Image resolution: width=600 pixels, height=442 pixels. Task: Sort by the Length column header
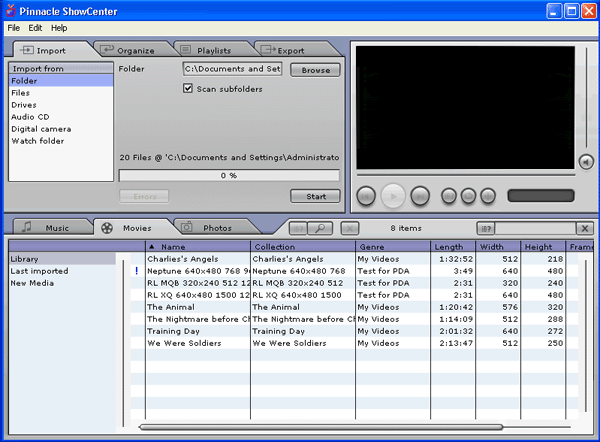(453, 247)
